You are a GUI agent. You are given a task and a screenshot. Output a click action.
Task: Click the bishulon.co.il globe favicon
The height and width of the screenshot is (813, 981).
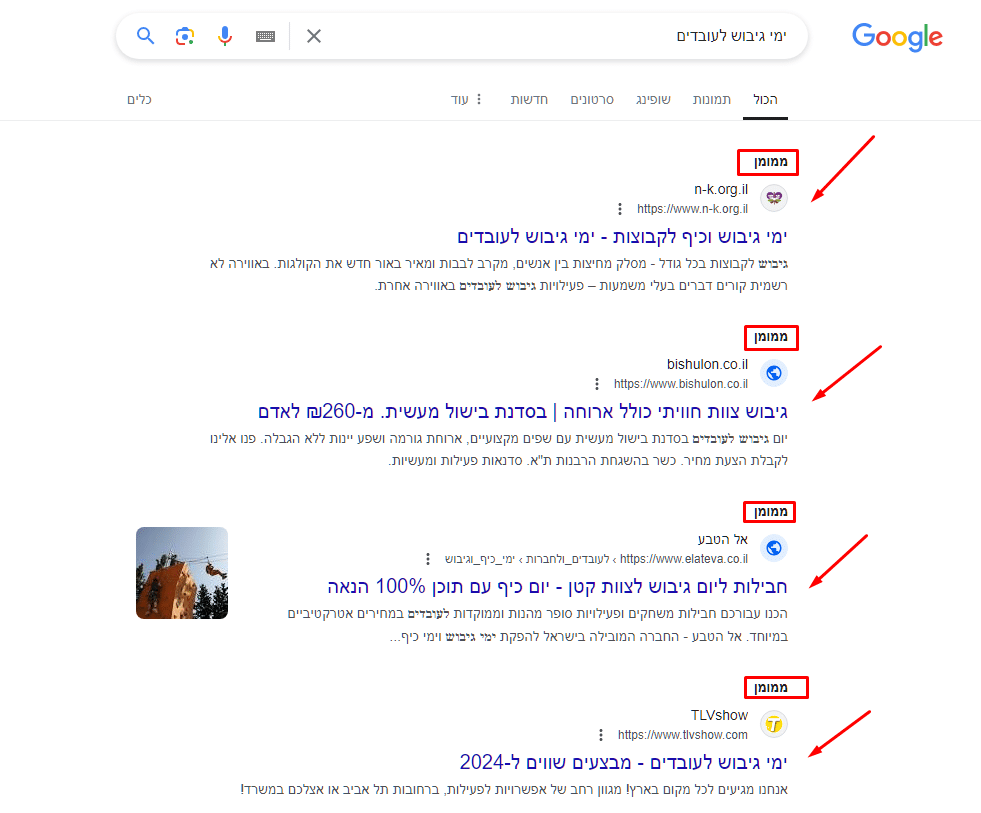774,373
